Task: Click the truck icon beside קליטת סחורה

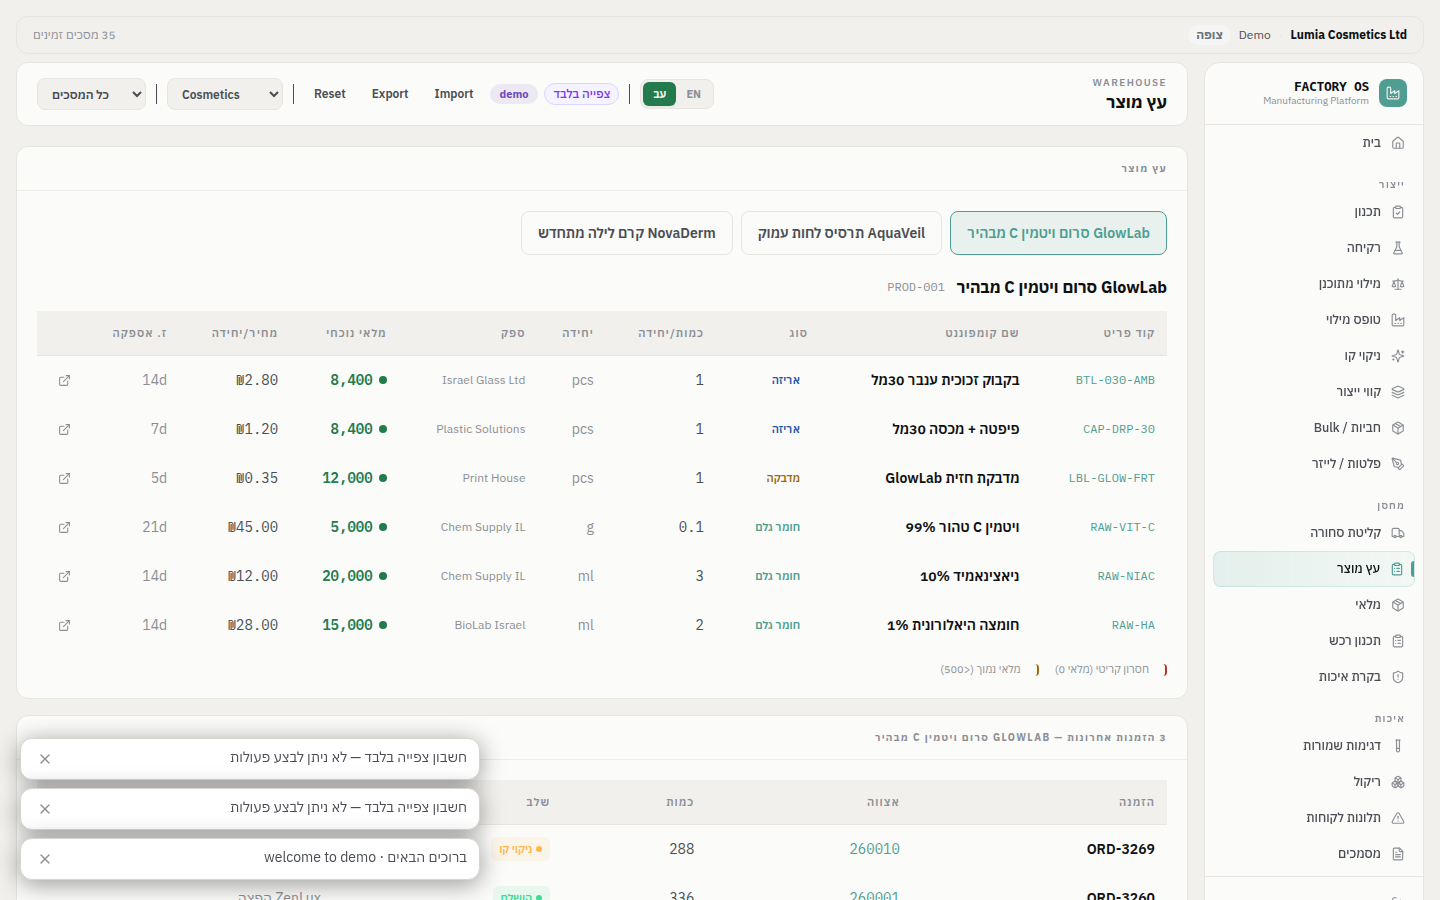Action: click(1398, 533)
